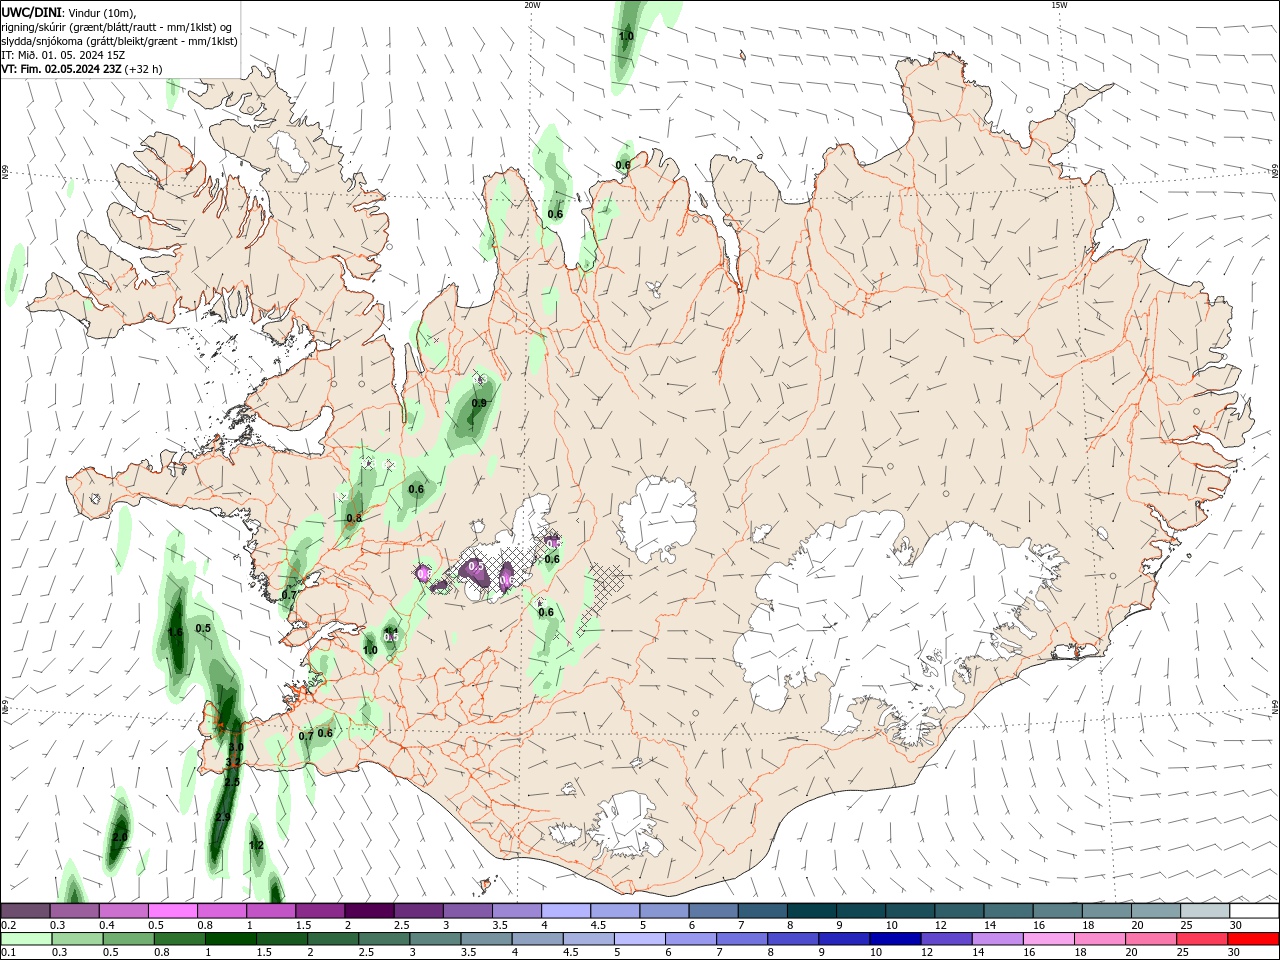This screenshot has width=1280, height=960.
Task: Click the '2.0' precipitation value over the sea
Action: click(120, 837)
